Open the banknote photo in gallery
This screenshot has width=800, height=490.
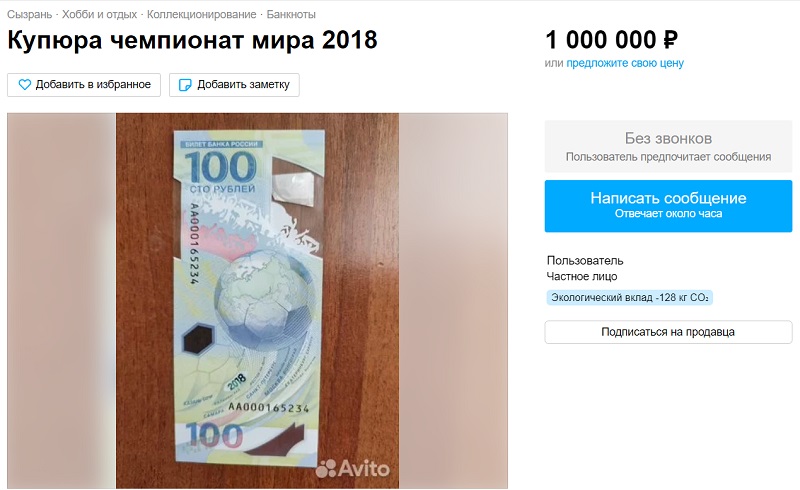coord(257,301)
